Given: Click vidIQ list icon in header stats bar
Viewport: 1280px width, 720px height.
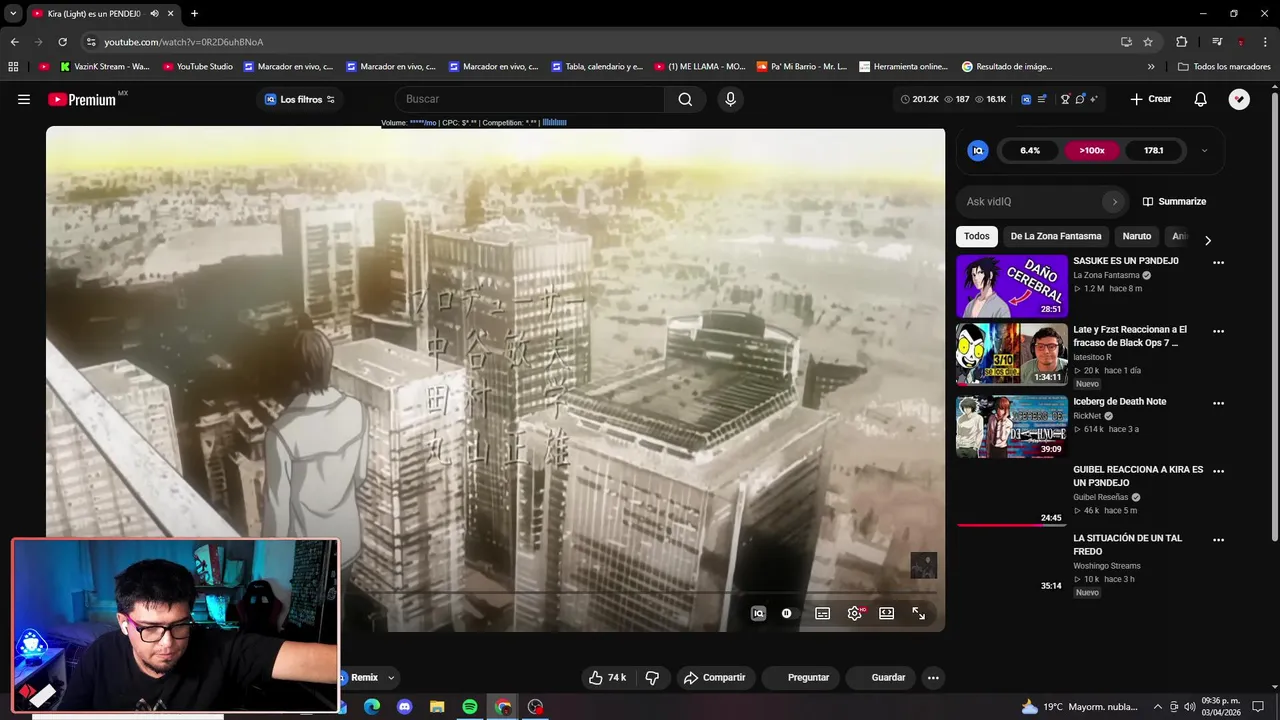Looking at the screenshot, I should [1042, 99].
